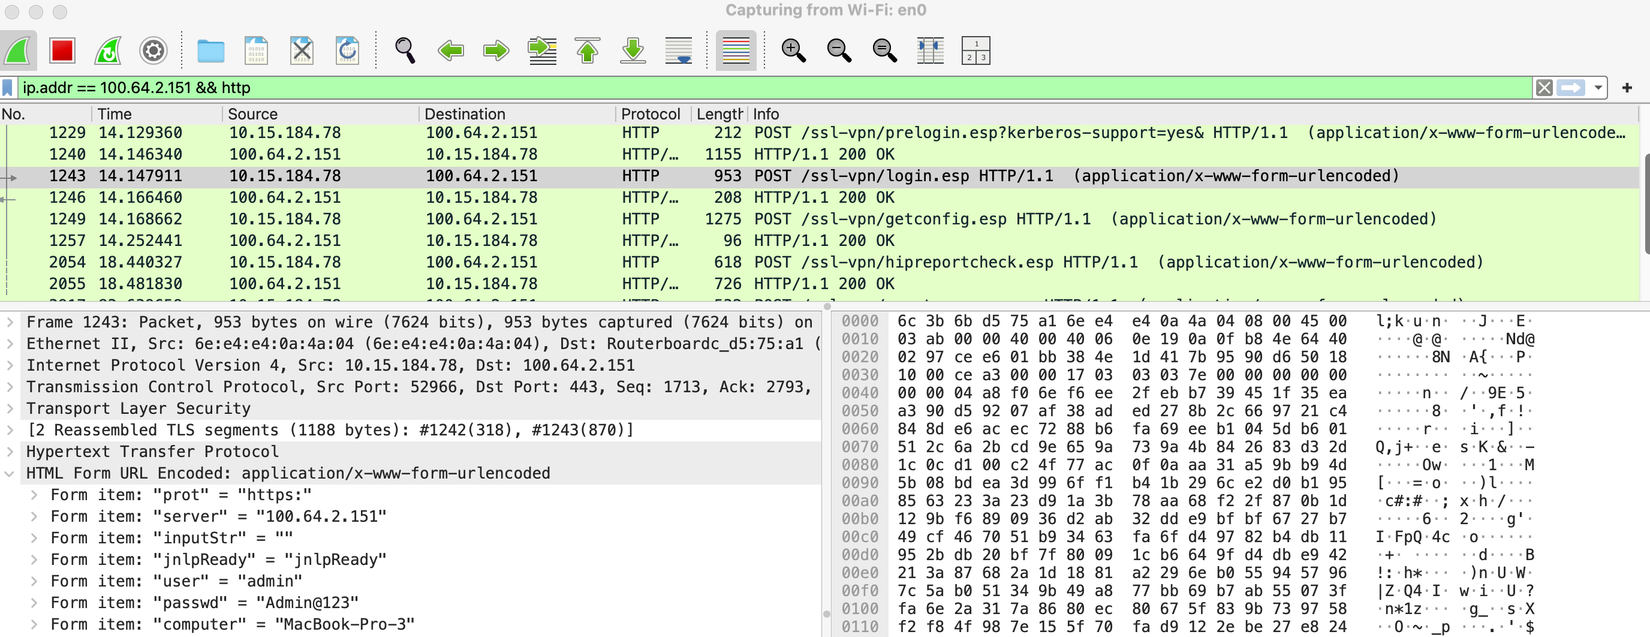Select Form item "user" = "admin" row
Image resolution: width=1650 pixels, height=637 pixels.
coord(410,581)
